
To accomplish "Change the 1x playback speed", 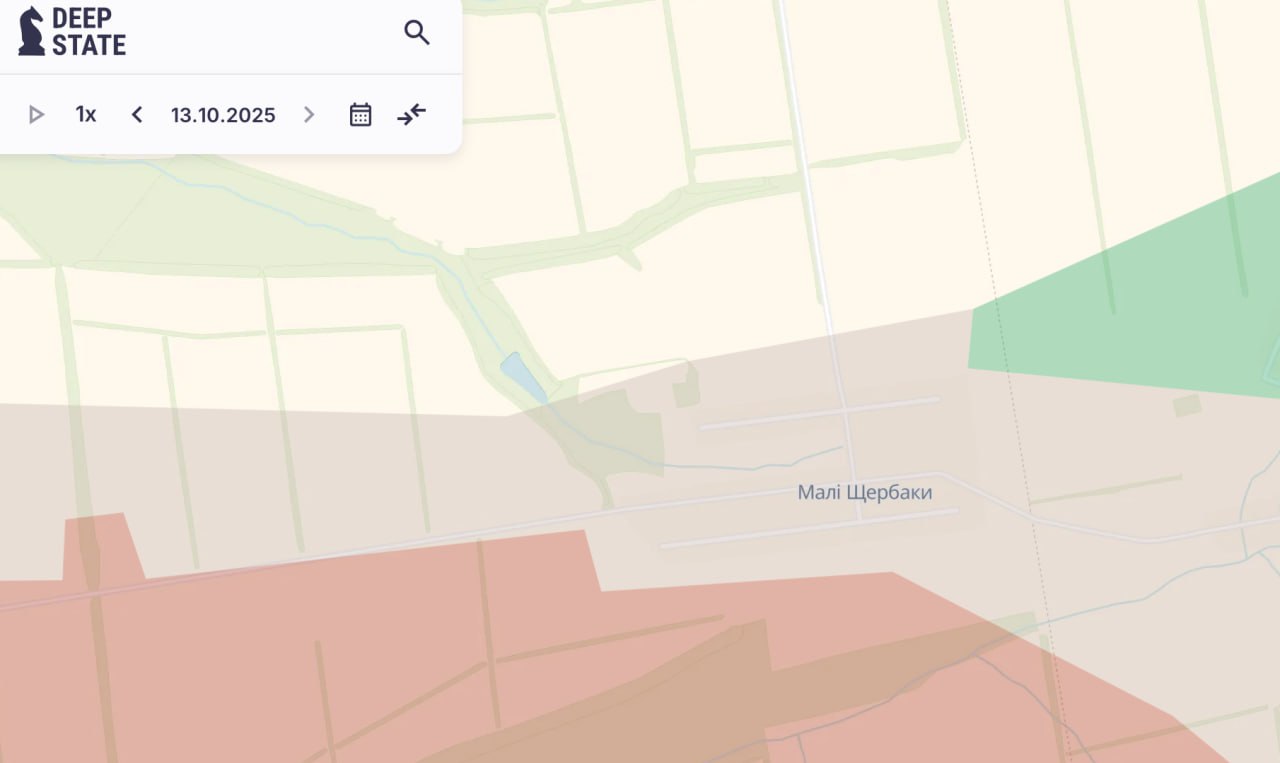I will click(86, 115).
